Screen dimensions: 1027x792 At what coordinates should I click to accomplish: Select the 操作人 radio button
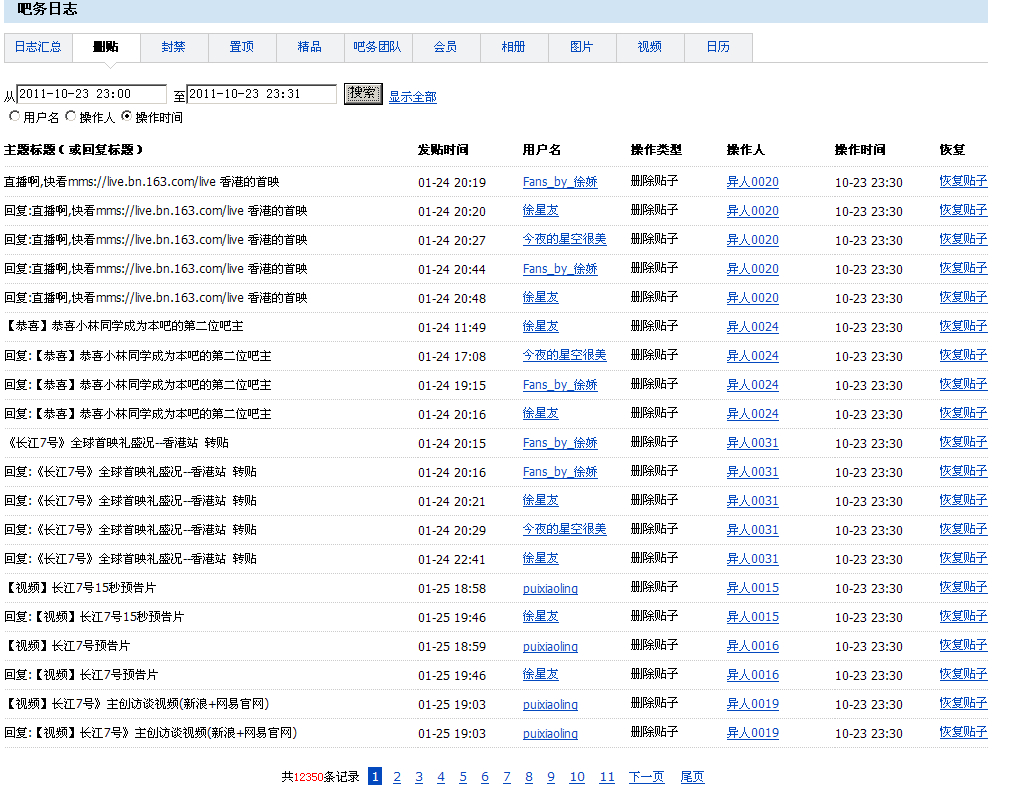point(70,117)
